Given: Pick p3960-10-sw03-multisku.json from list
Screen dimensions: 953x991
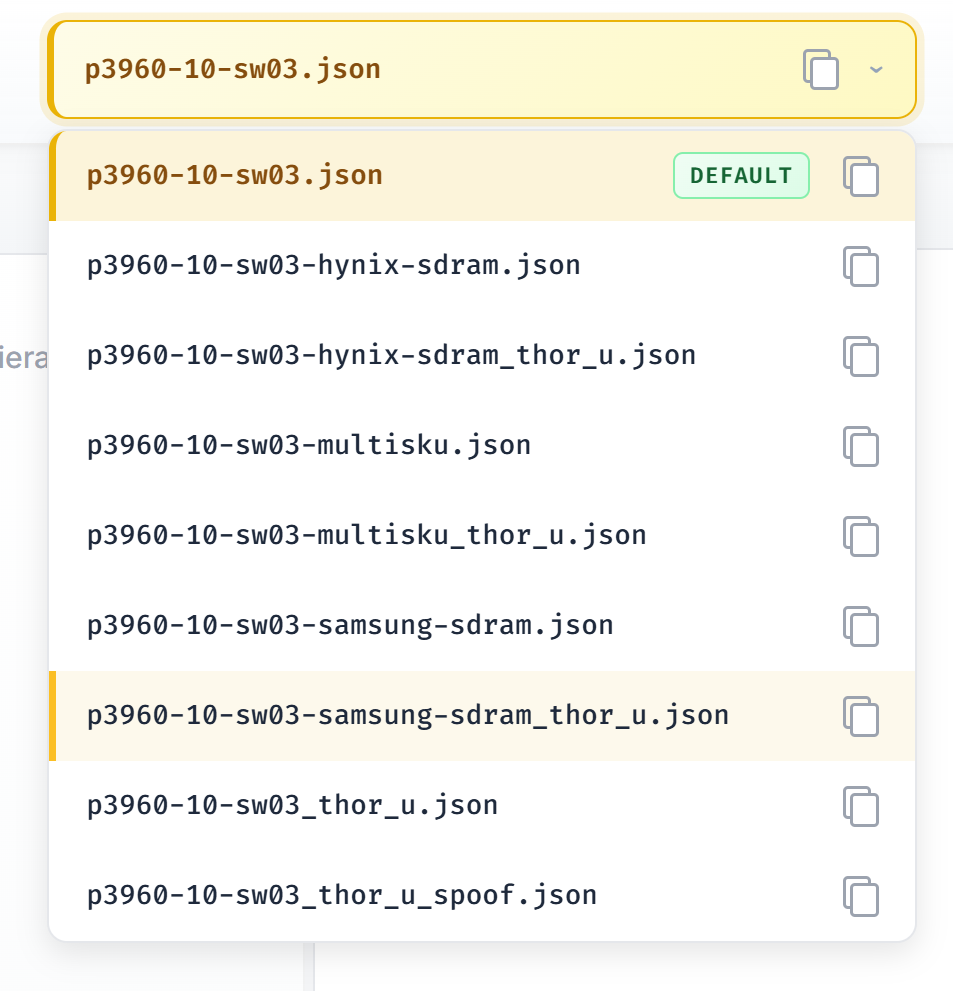Looking at the screenshot, I should click(x=482, y=446).
